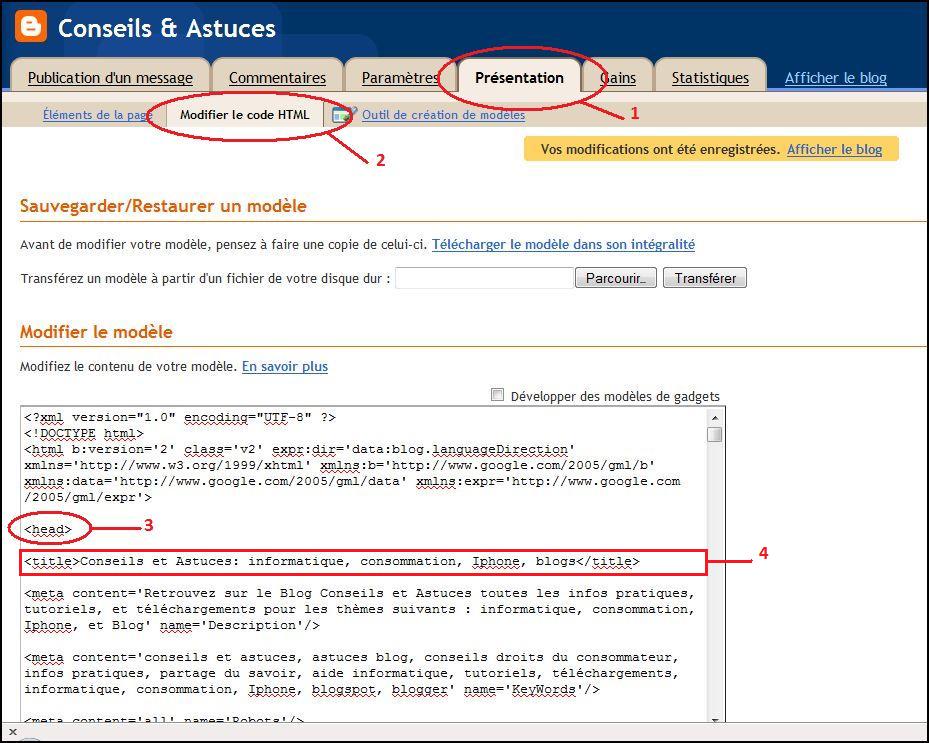This screenshot has height=743, width=929.
Task: Open the Statistiques tab
Action: [710, 78]
